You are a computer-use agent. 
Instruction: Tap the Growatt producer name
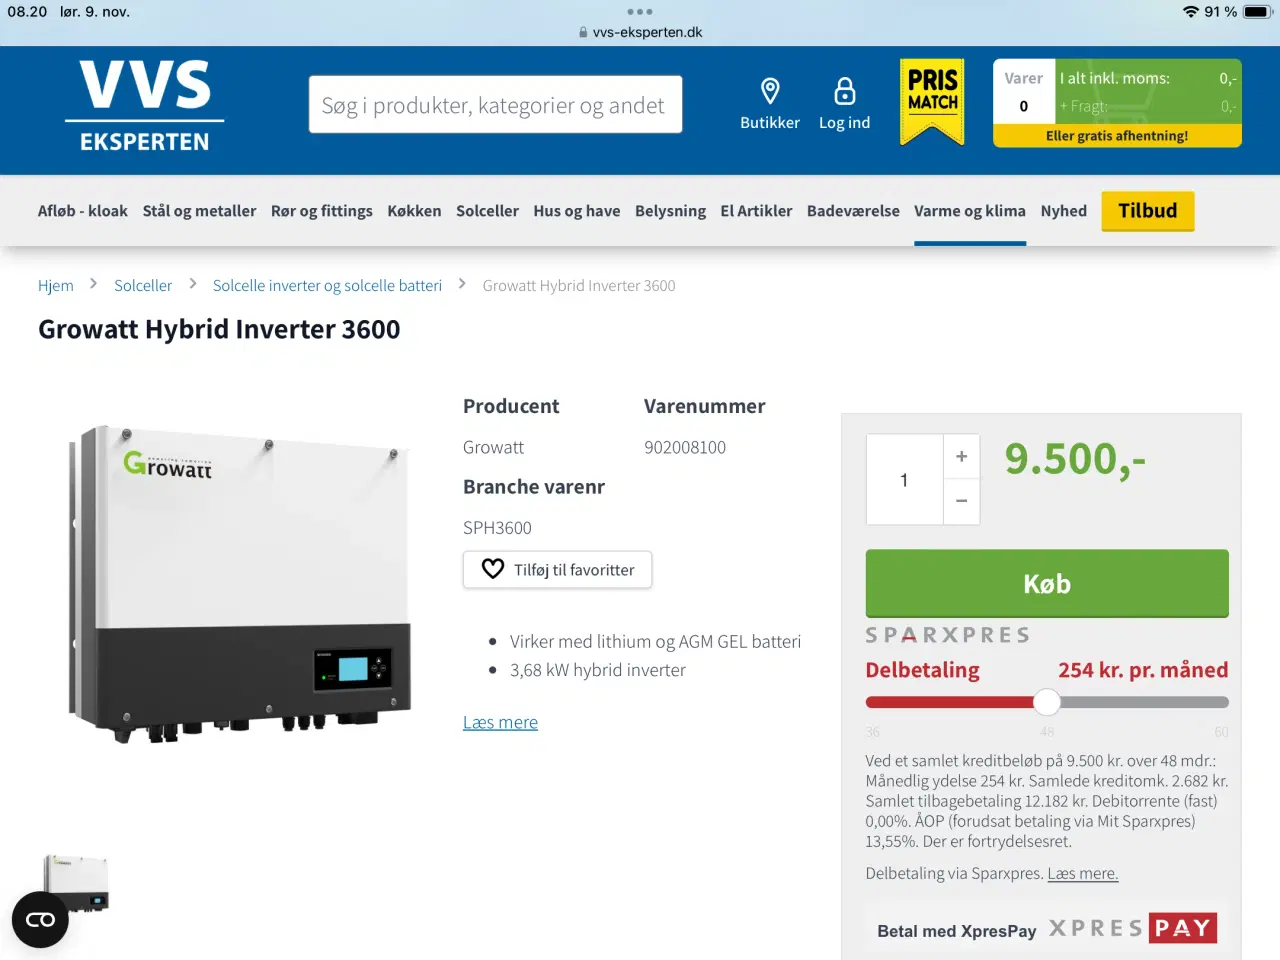pyautogui.click(x=493, y=447)
